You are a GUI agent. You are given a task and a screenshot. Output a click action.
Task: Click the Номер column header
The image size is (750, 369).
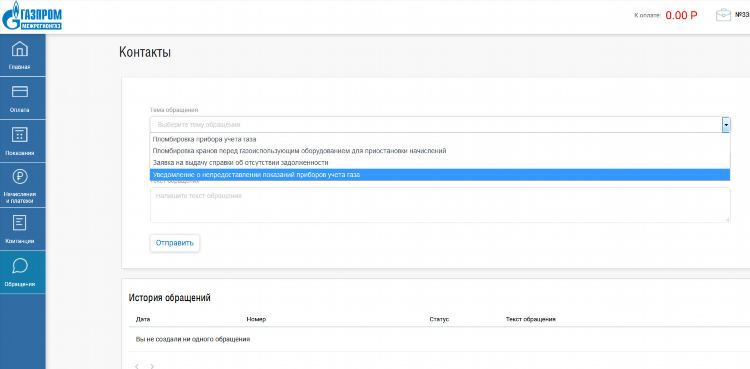256,319
